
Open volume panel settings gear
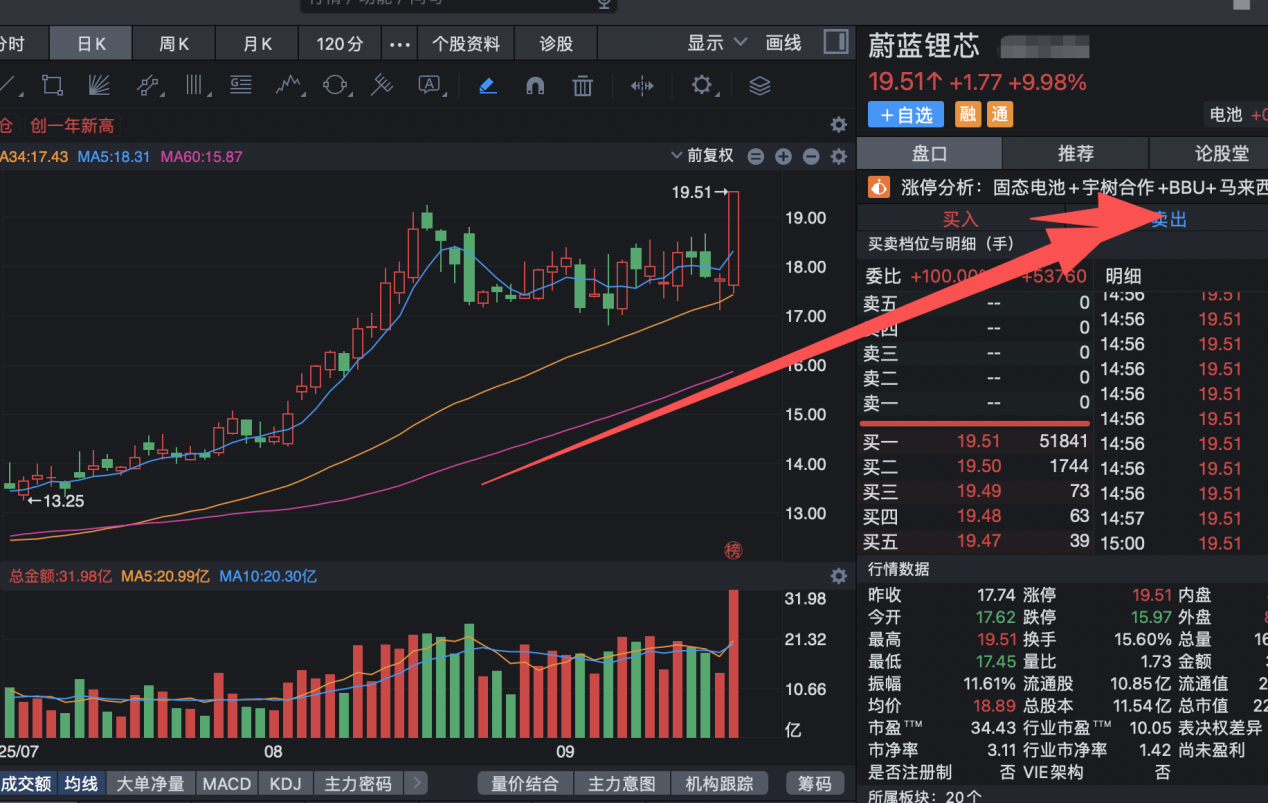(839, 576)
